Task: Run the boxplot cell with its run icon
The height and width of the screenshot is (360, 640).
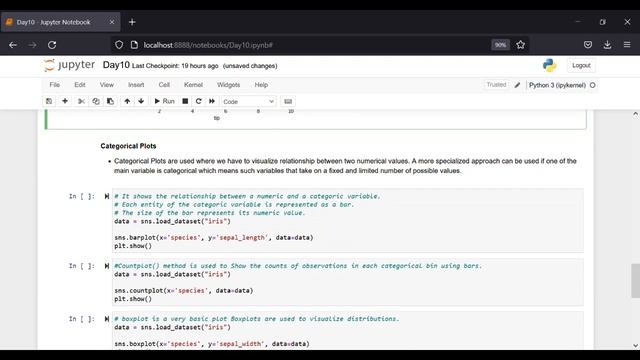Action: [x=107, y=319]
